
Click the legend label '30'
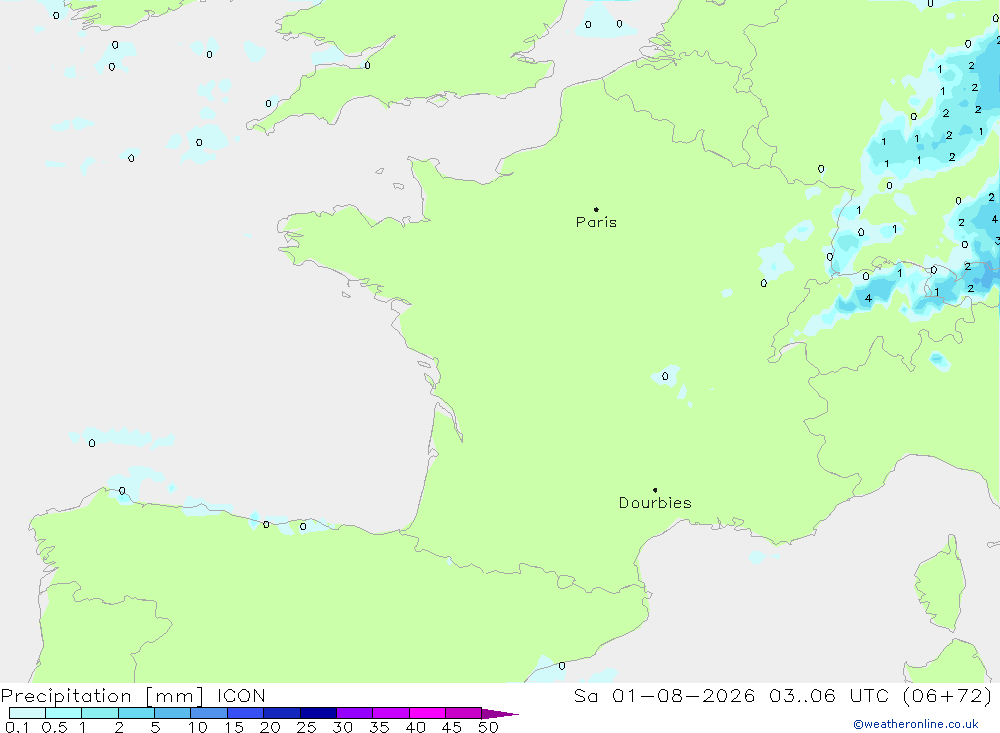(x=343, y=727)
